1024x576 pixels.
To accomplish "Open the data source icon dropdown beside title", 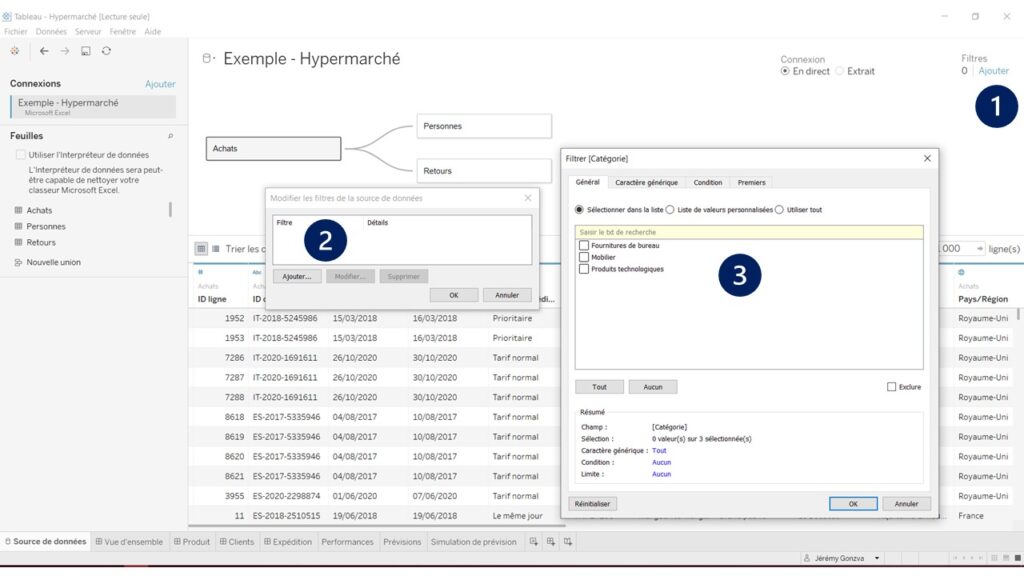I will coord(209,59).
